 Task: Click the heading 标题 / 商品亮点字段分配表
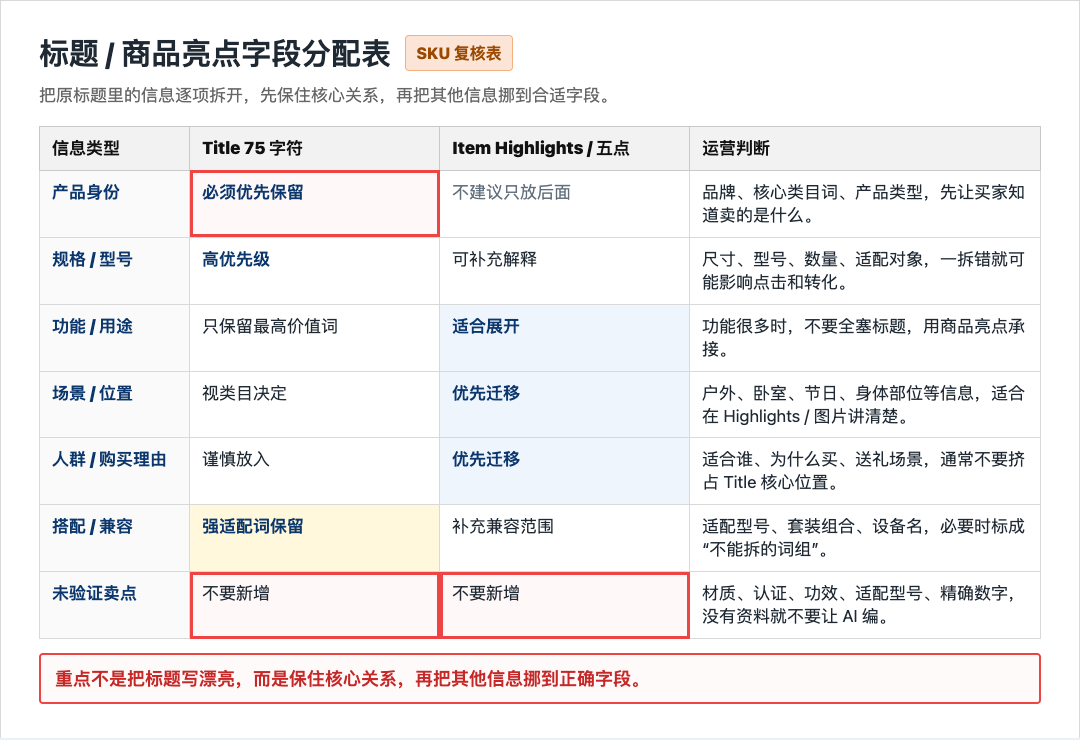click(x=215, y=54)
